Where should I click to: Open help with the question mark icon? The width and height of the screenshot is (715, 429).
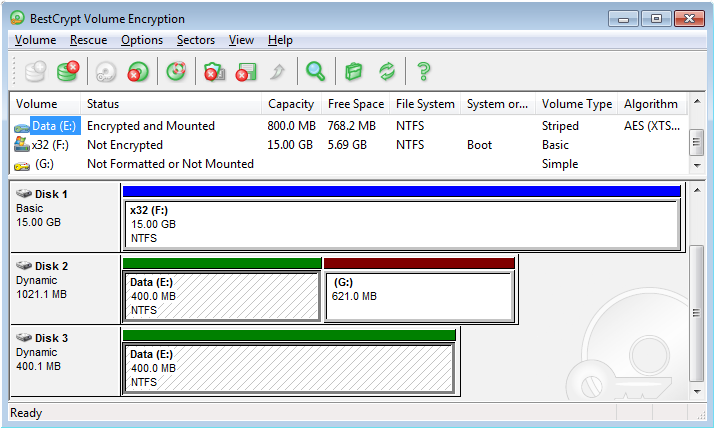[424, 71]
